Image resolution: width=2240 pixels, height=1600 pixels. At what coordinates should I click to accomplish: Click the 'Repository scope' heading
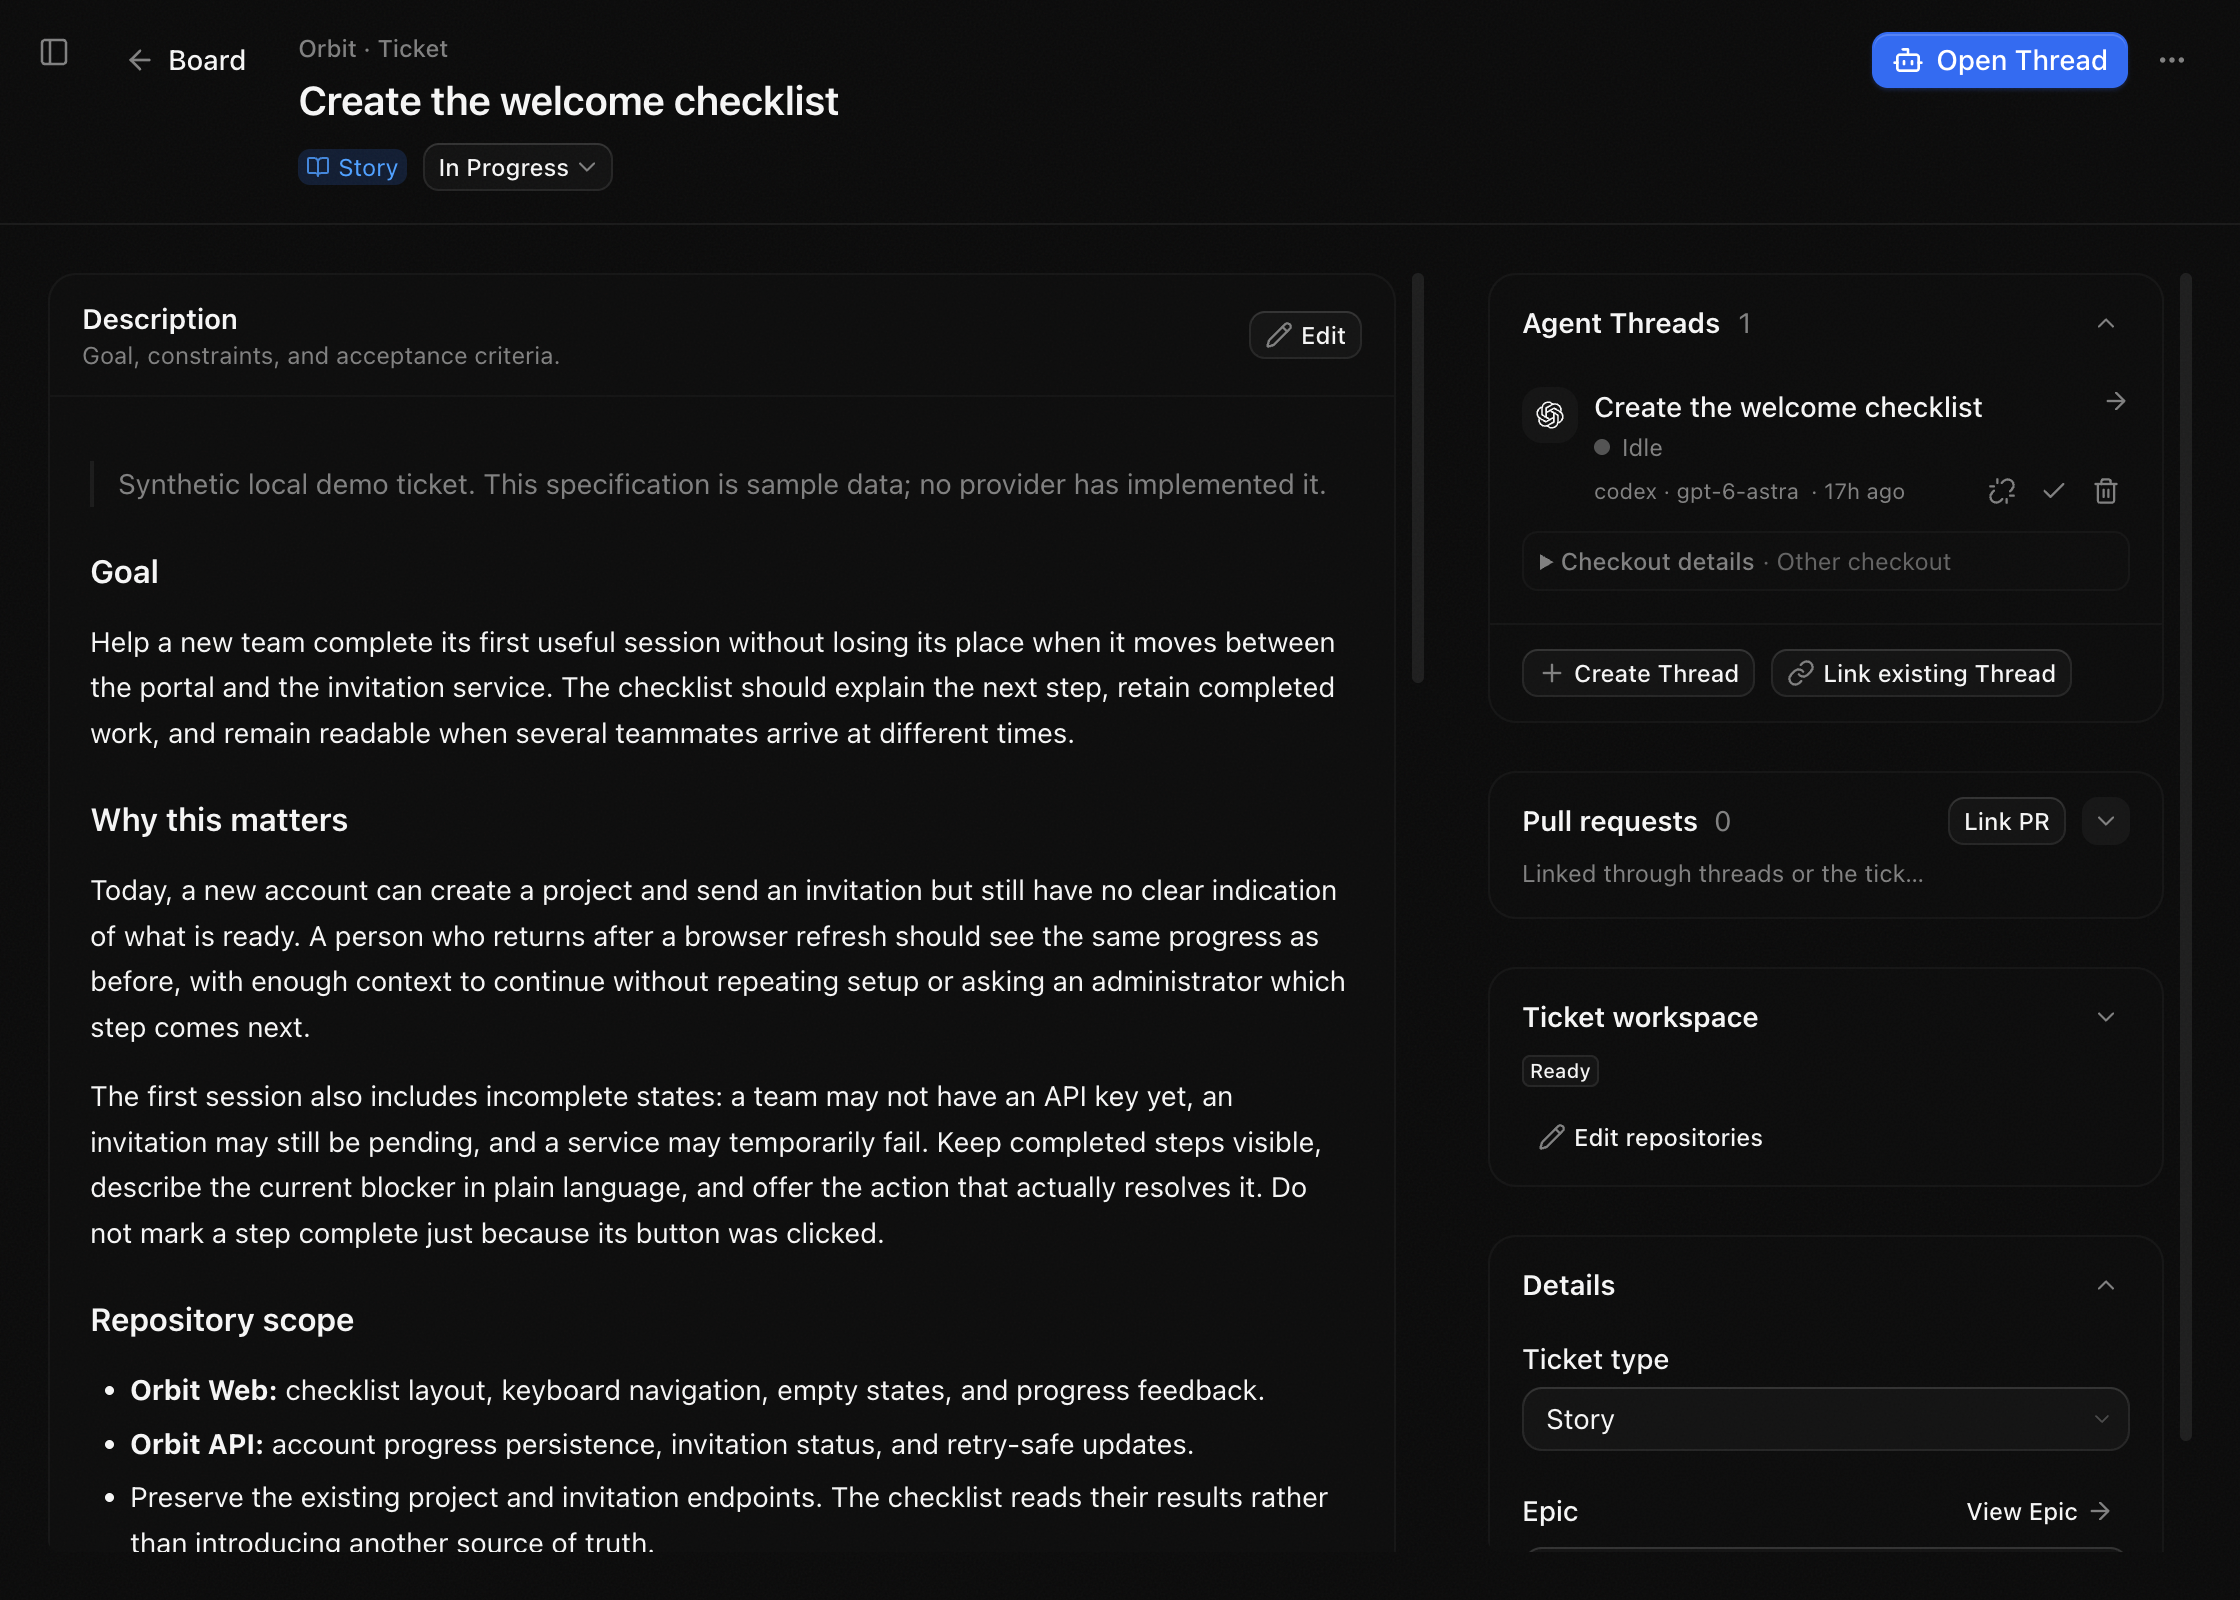click(222, 1319)
